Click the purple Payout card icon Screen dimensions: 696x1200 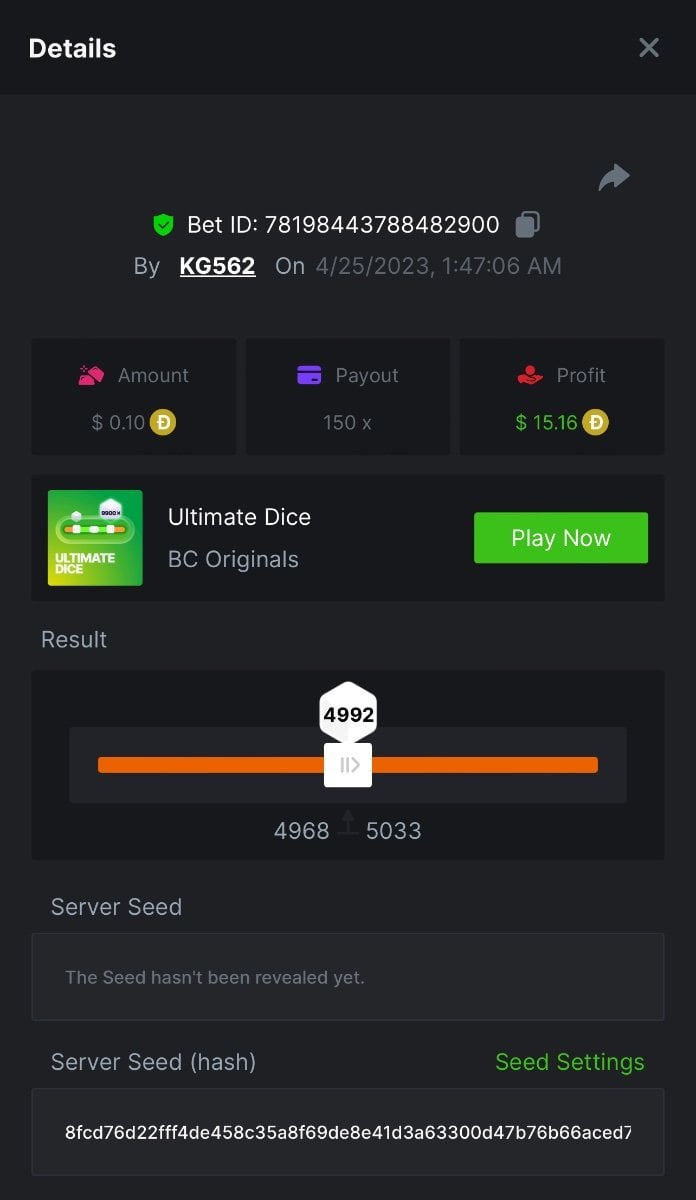309,376
